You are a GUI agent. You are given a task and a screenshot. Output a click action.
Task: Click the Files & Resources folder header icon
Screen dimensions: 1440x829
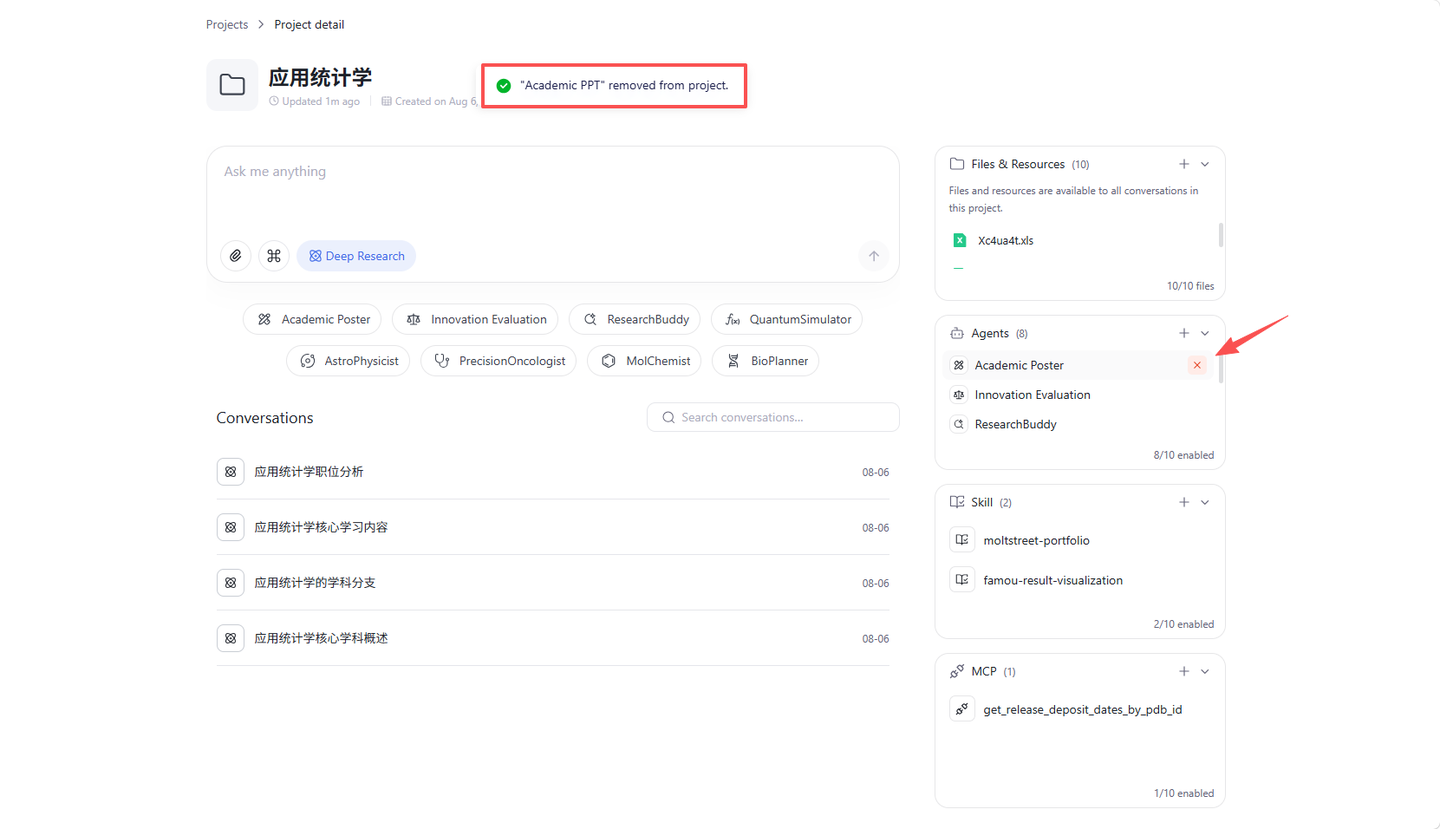tap(957, 164)
